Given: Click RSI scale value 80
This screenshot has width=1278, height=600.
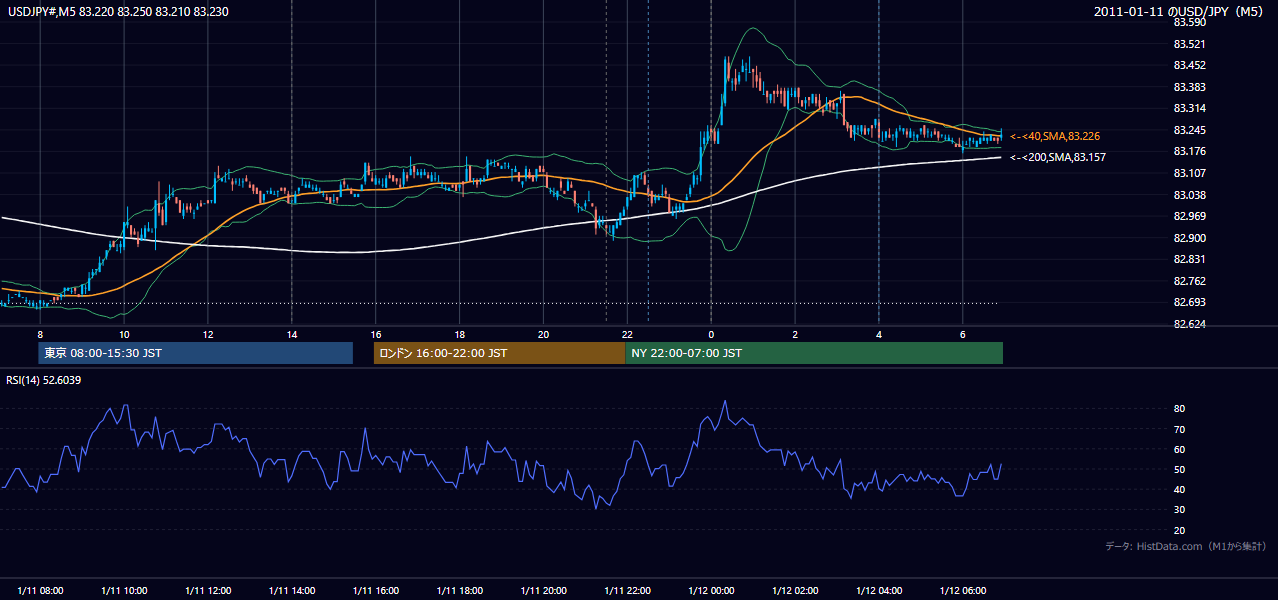Looking at the screenshot, I should point(1179,409).
